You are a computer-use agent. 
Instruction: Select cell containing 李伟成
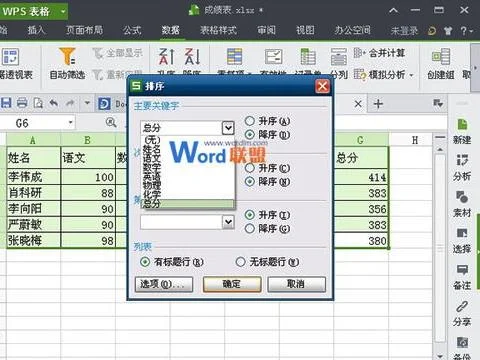pyautogui.click(x=33, y=177)
